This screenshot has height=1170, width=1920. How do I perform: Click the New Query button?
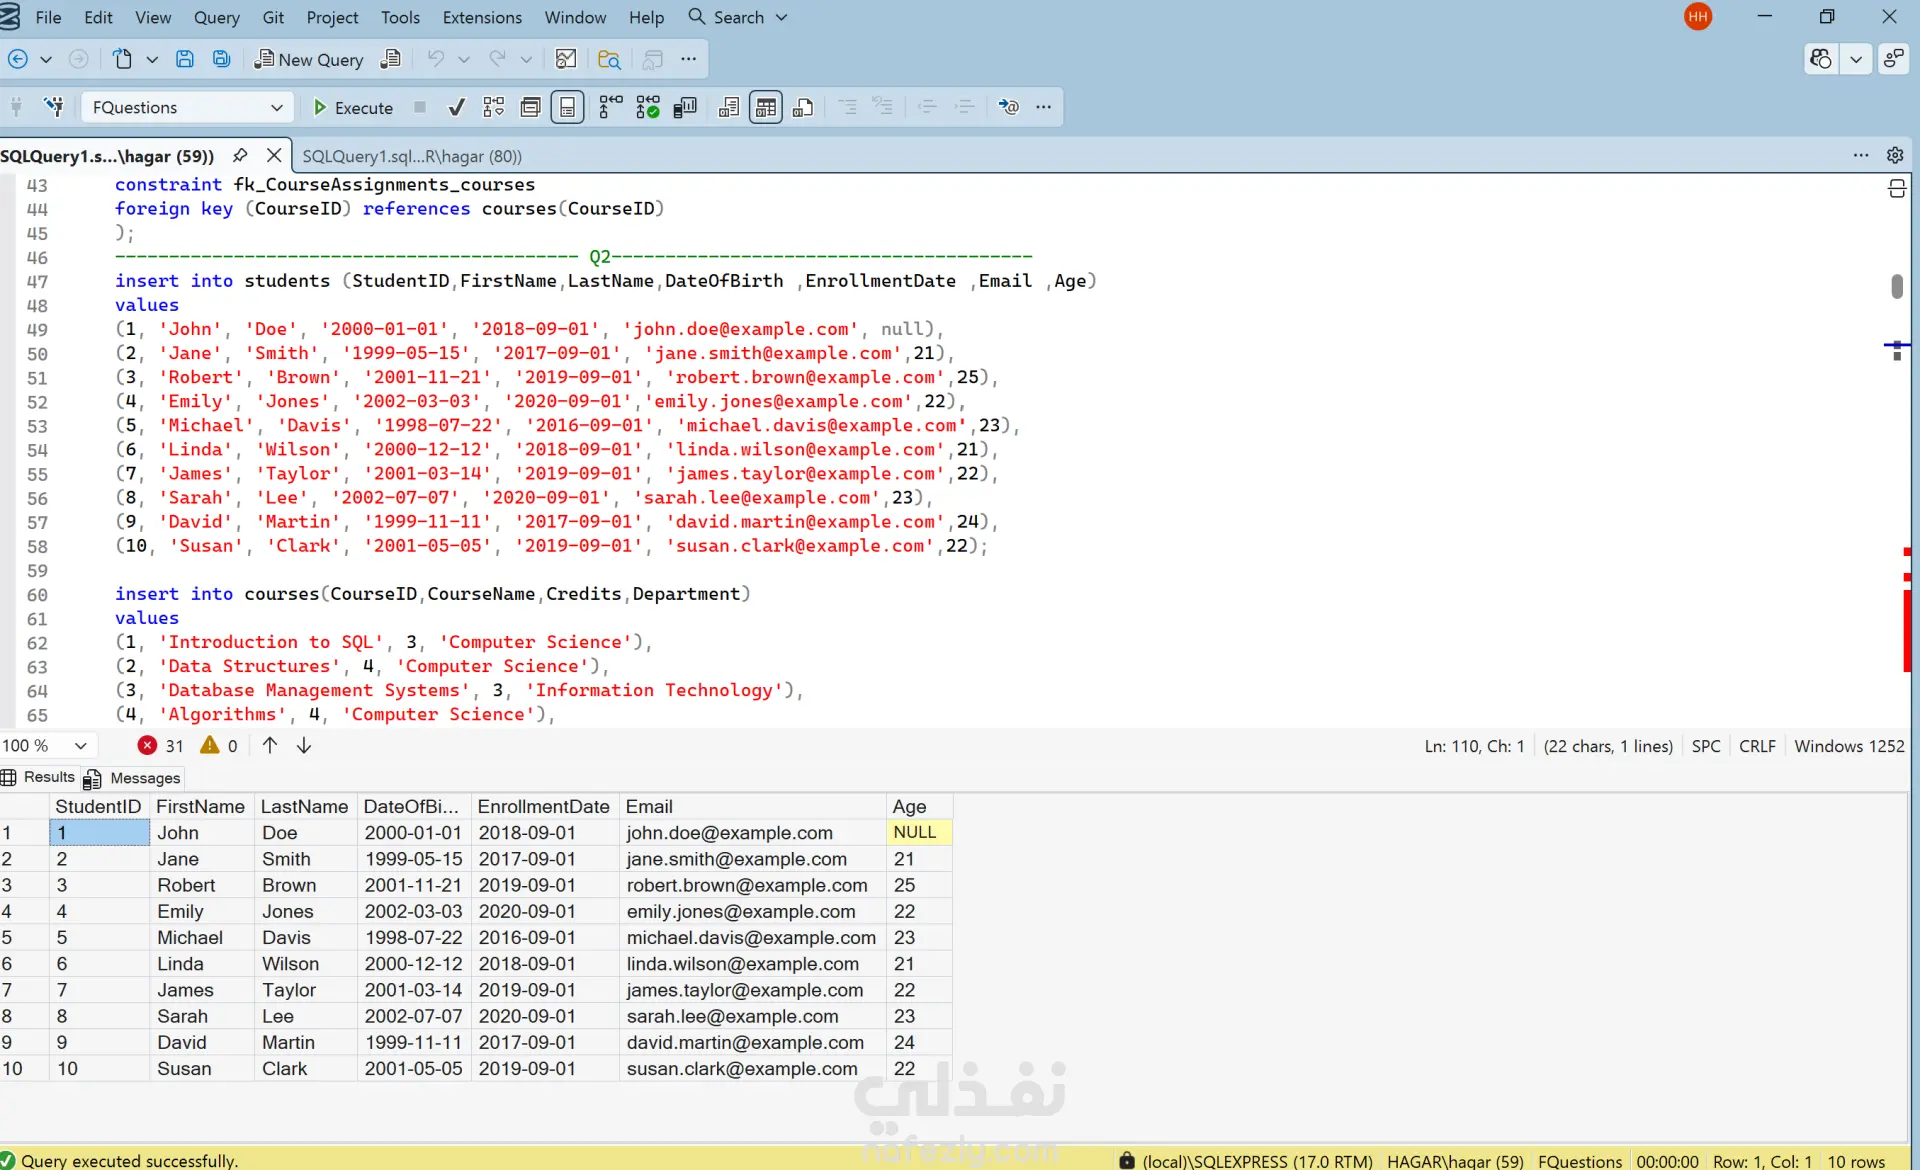[x=309, y=59]
